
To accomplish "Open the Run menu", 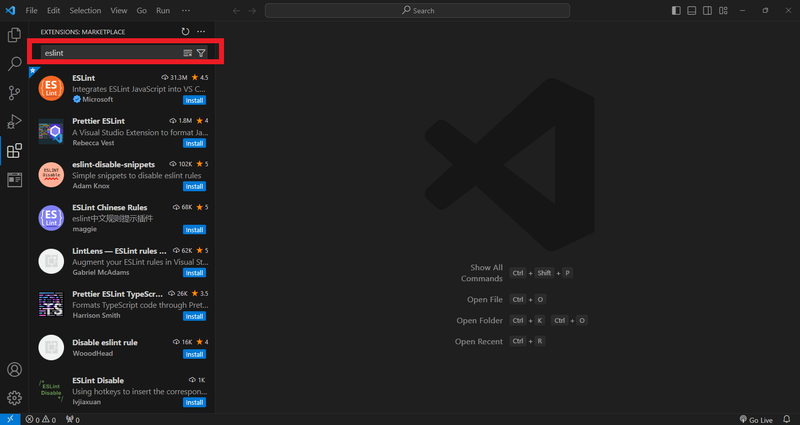I will (x=163, y=11).
